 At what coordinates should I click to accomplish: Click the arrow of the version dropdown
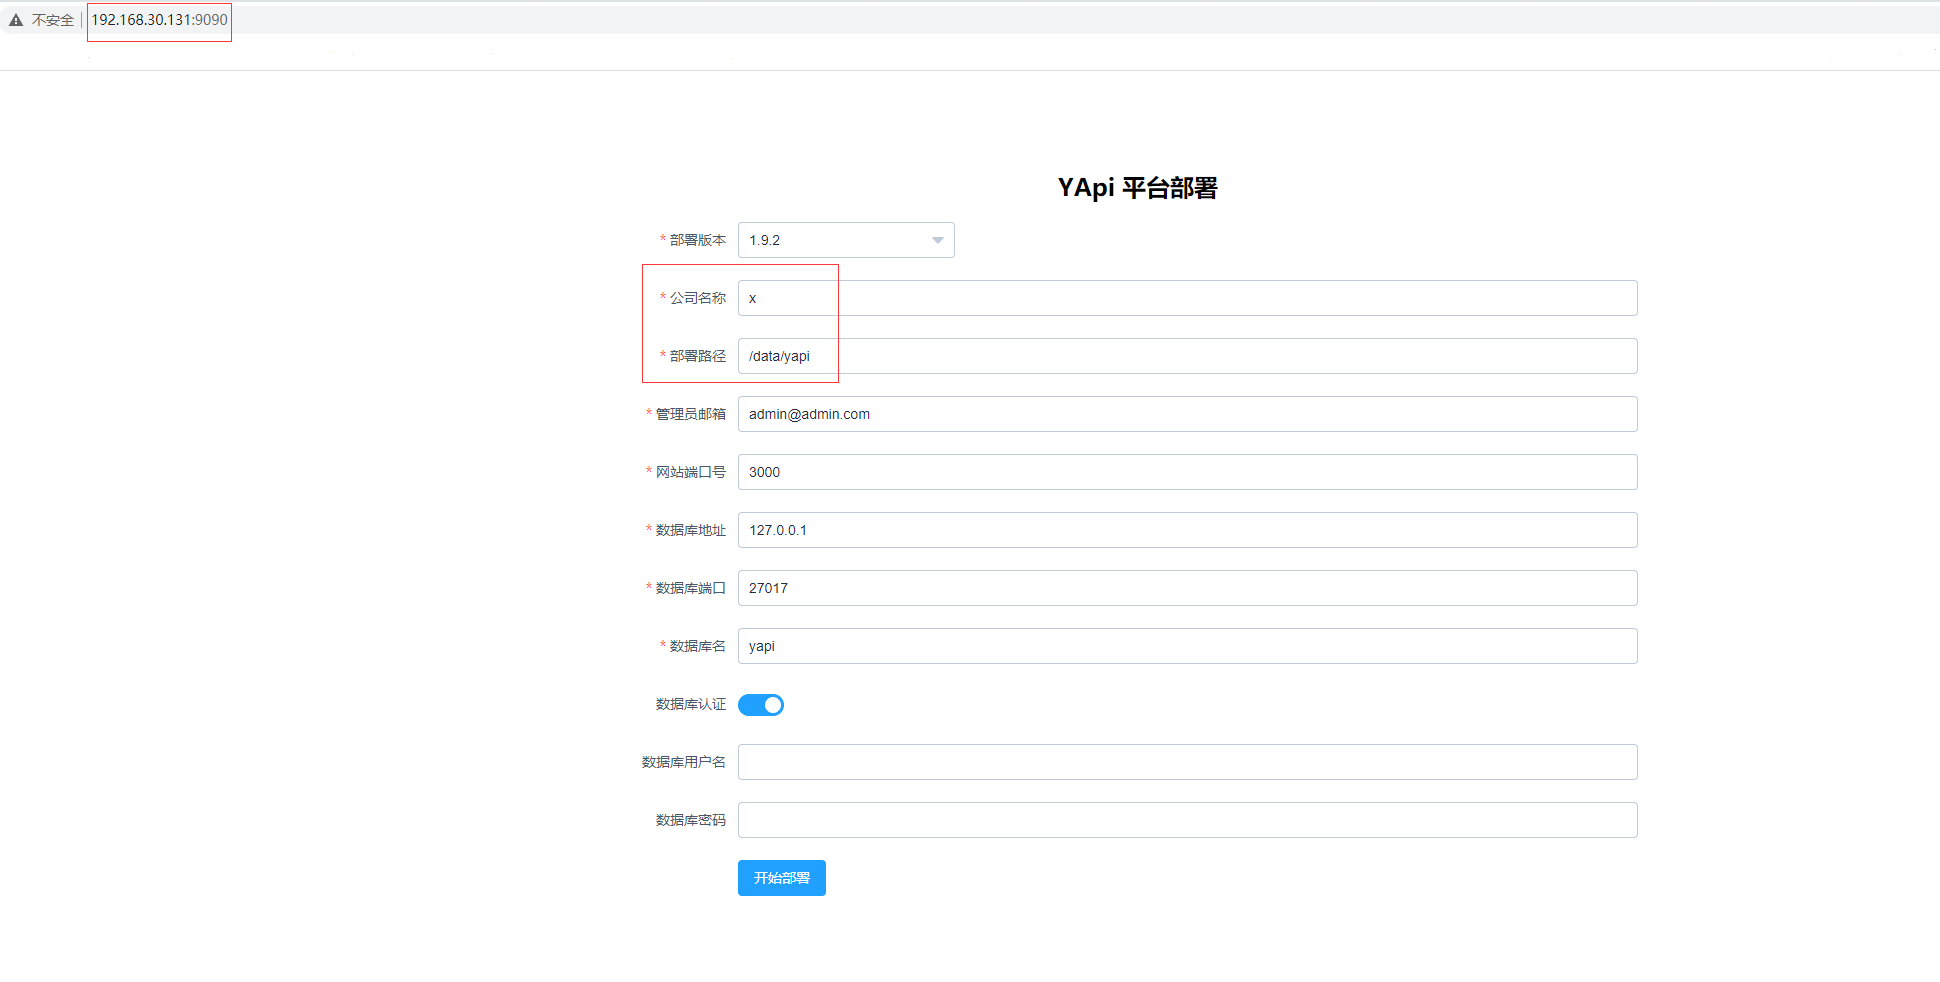937,240
